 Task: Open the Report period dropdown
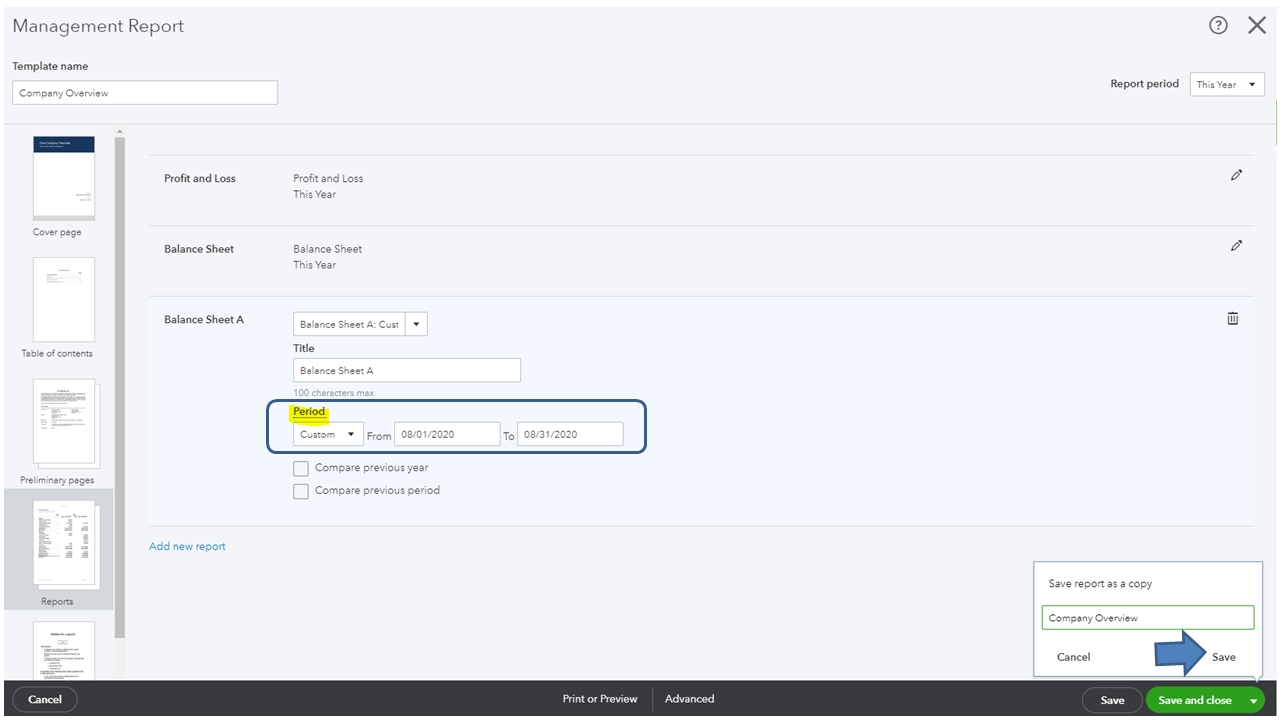[x=1227, y=85]
